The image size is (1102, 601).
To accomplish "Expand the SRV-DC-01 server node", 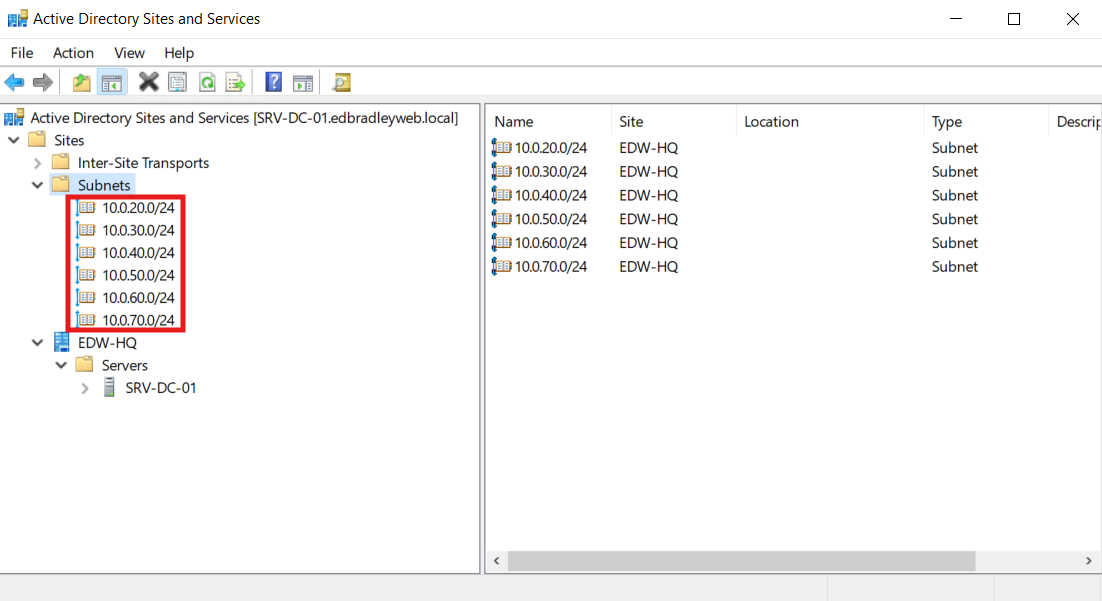I will pyautogui.click(x=84, y=388).
